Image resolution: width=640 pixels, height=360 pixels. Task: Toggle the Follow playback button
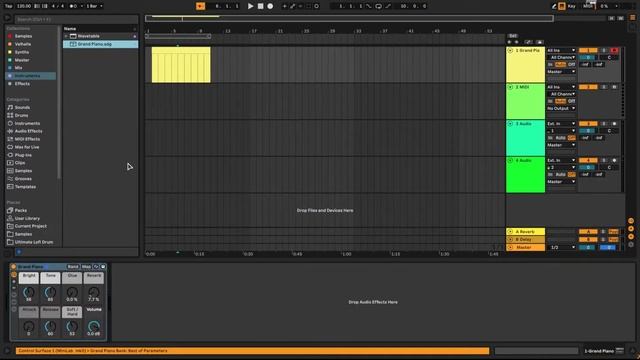coord(200,6)
